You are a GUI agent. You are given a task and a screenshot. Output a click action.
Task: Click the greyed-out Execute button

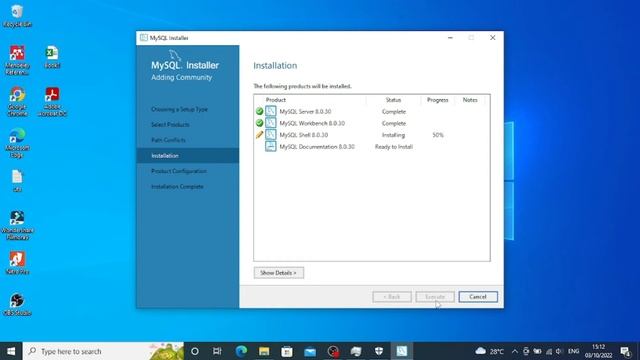coord(435,297)
